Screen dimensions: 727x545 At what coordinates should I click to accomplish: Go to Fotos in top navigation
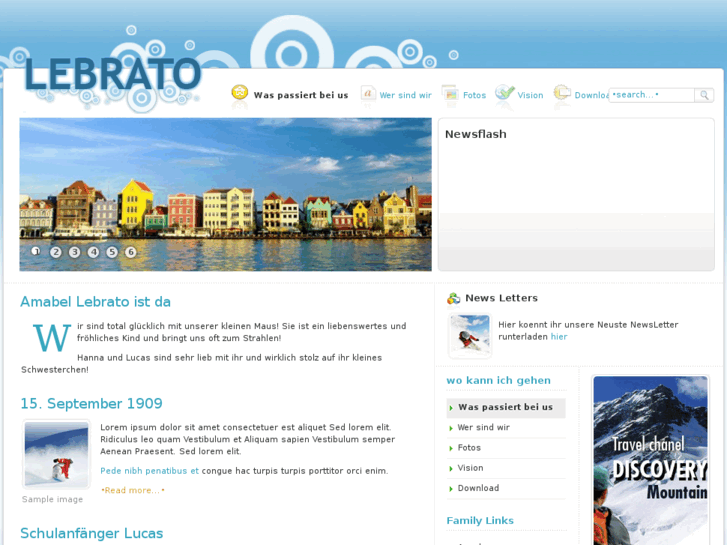[474, 95]
